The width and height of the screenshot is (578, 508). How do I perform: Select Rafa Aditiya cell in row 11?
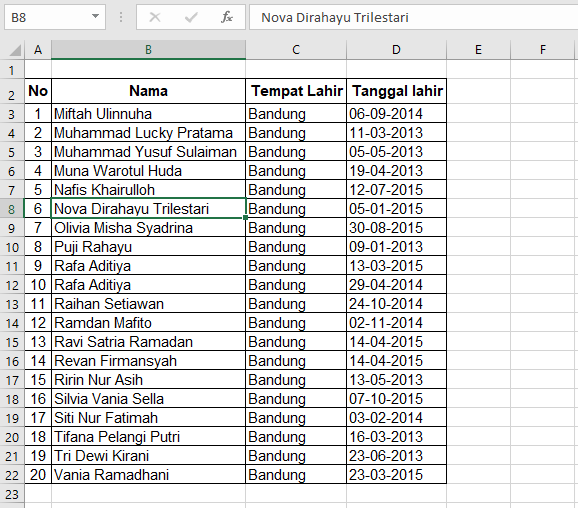point(148,266)
